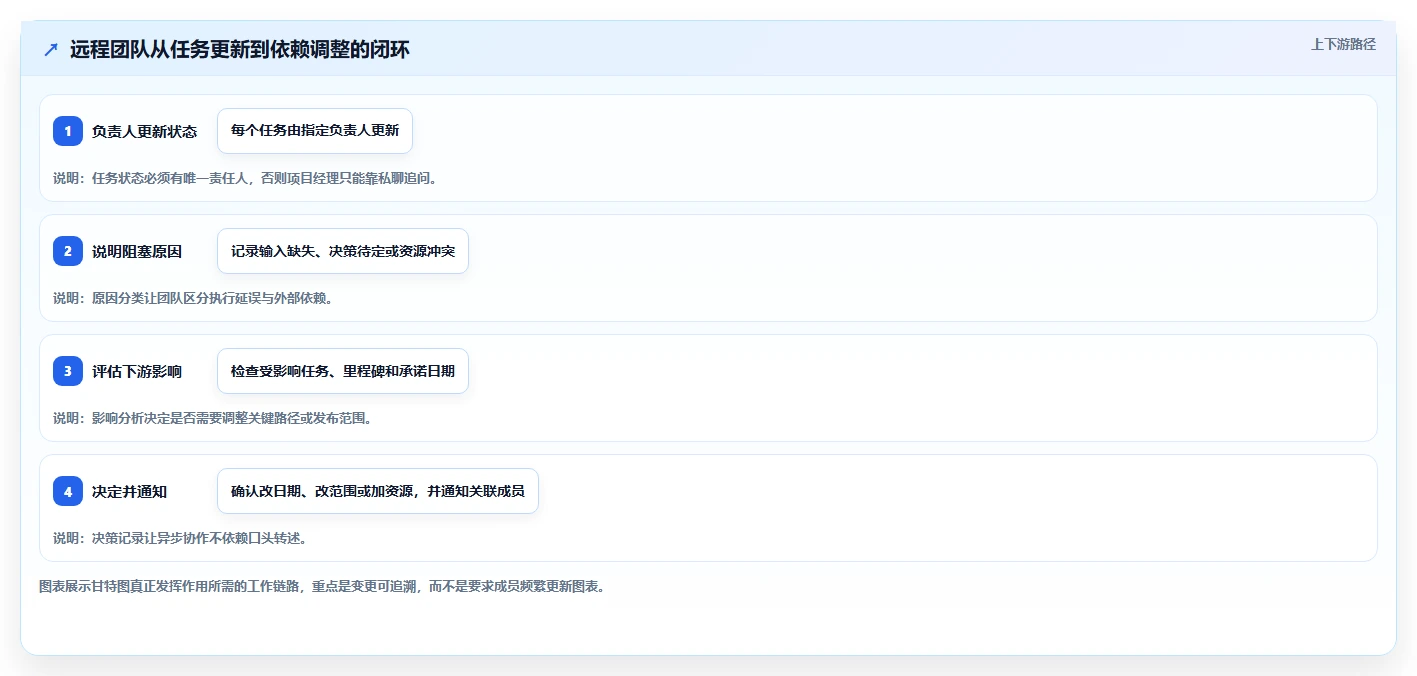The height and width of the screenshot is (676, 1417).
Task: Click the step 2 number badge
Action: (68, 251)
